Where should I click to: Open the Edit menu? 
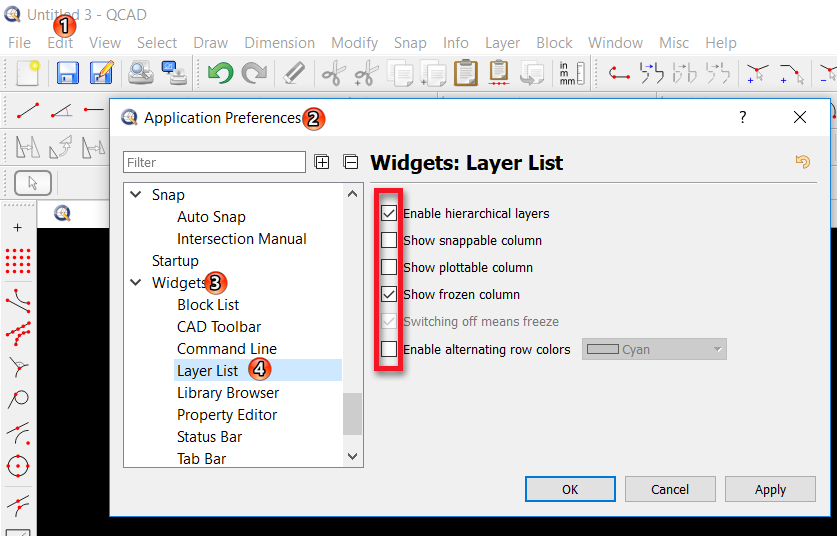pyautogui.click(x=60, y=43)
